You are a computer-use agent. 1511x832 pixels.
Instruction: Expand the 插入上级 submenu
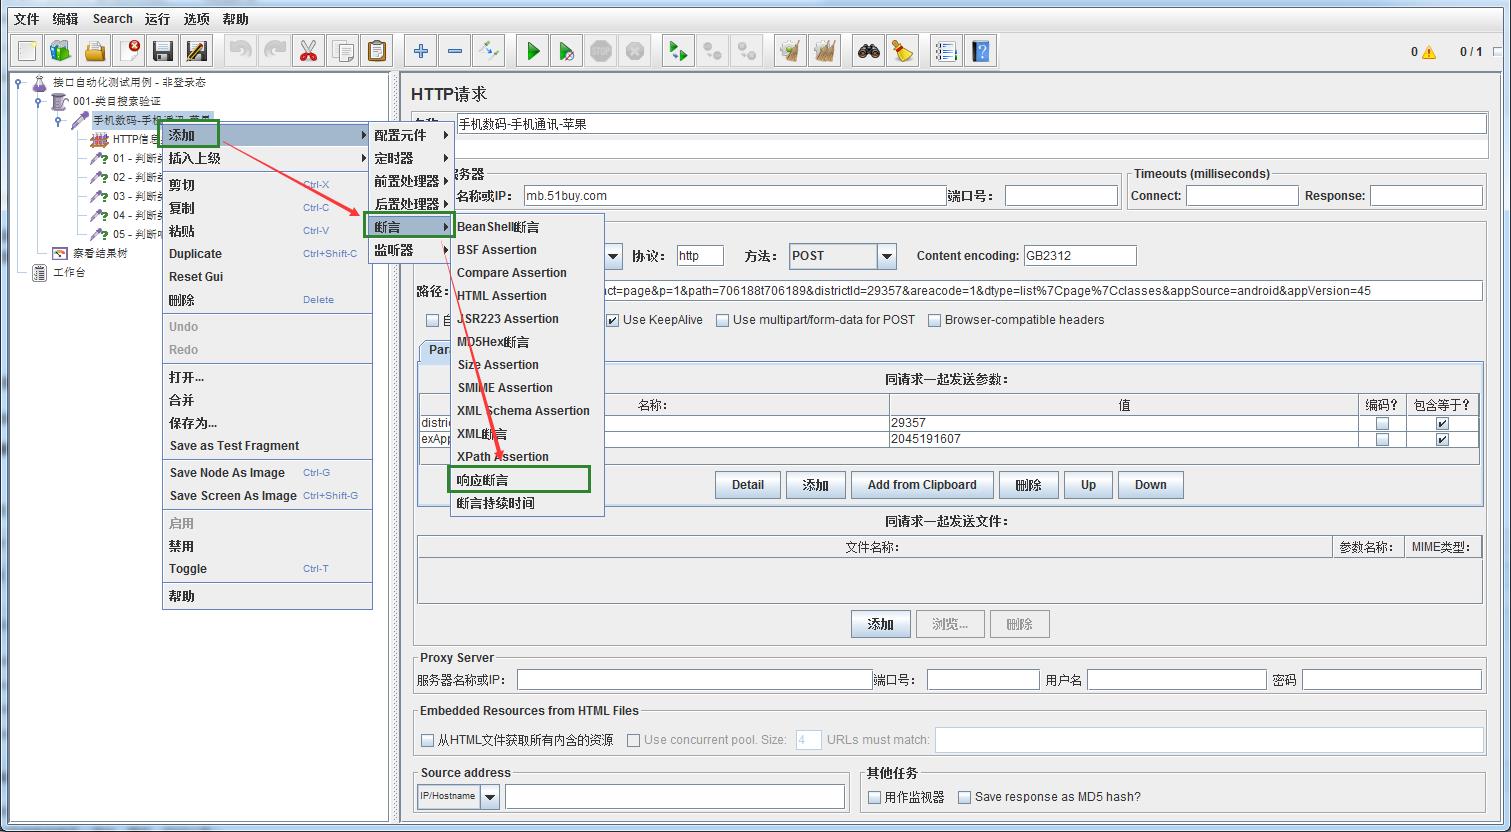(x=267, y=158)
